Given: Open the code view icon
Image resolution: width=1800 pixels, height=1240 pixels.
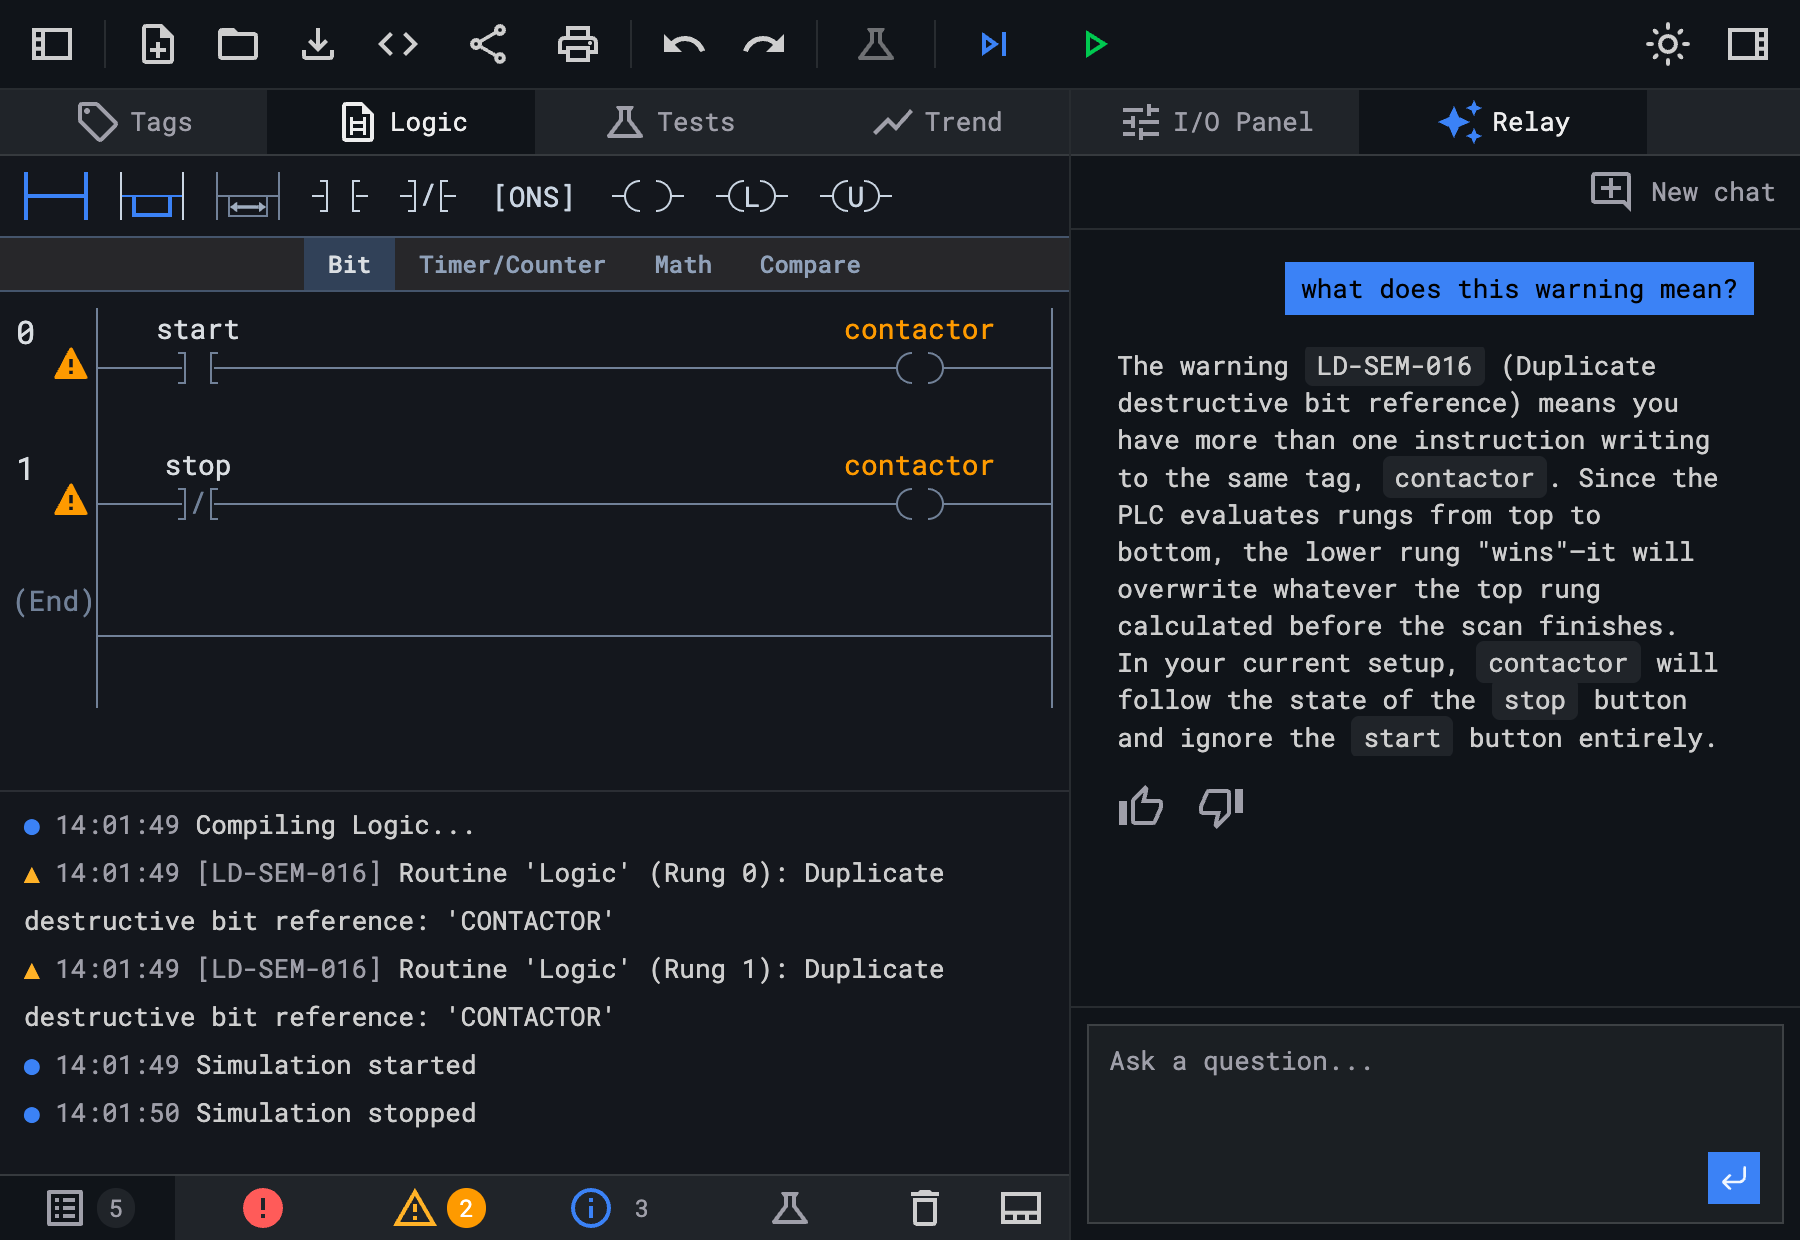Looking at the screenshot, I should point(398,44).
